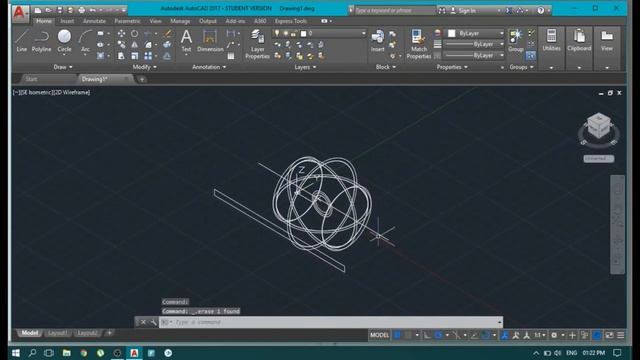Viewport: 640px width, 360px height.
Task: Open the Annotate ribbon tab
Action: 94,21
